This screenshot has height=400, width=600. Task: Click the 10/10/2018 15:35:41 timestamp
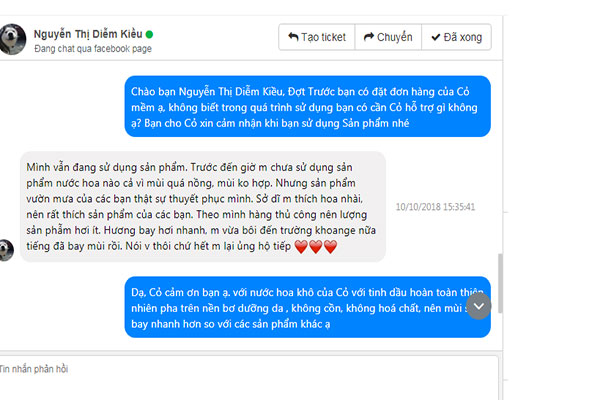435,207
